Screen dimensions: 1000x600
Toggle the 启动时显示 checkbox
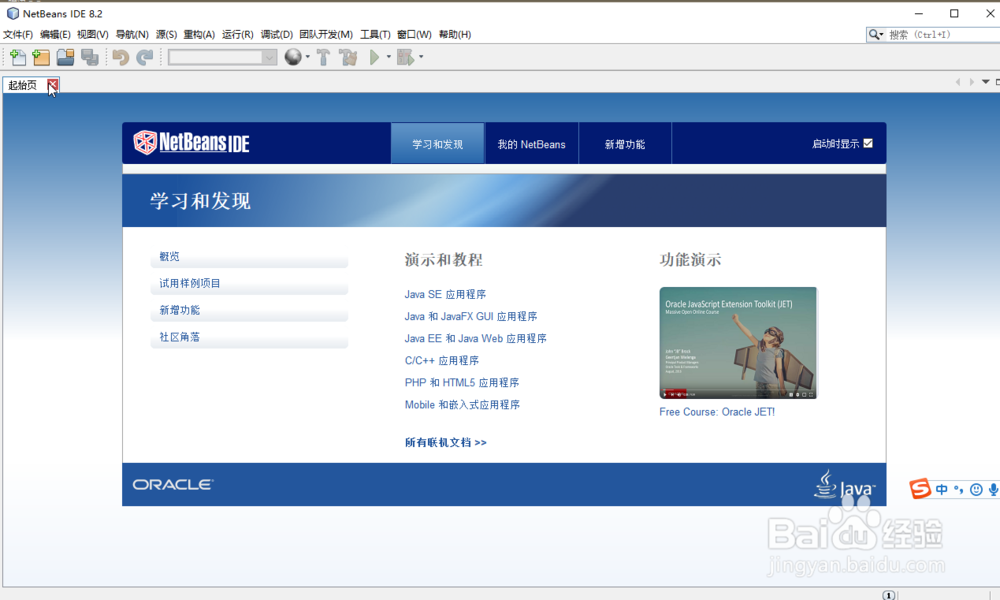click(x=868, y=143)
